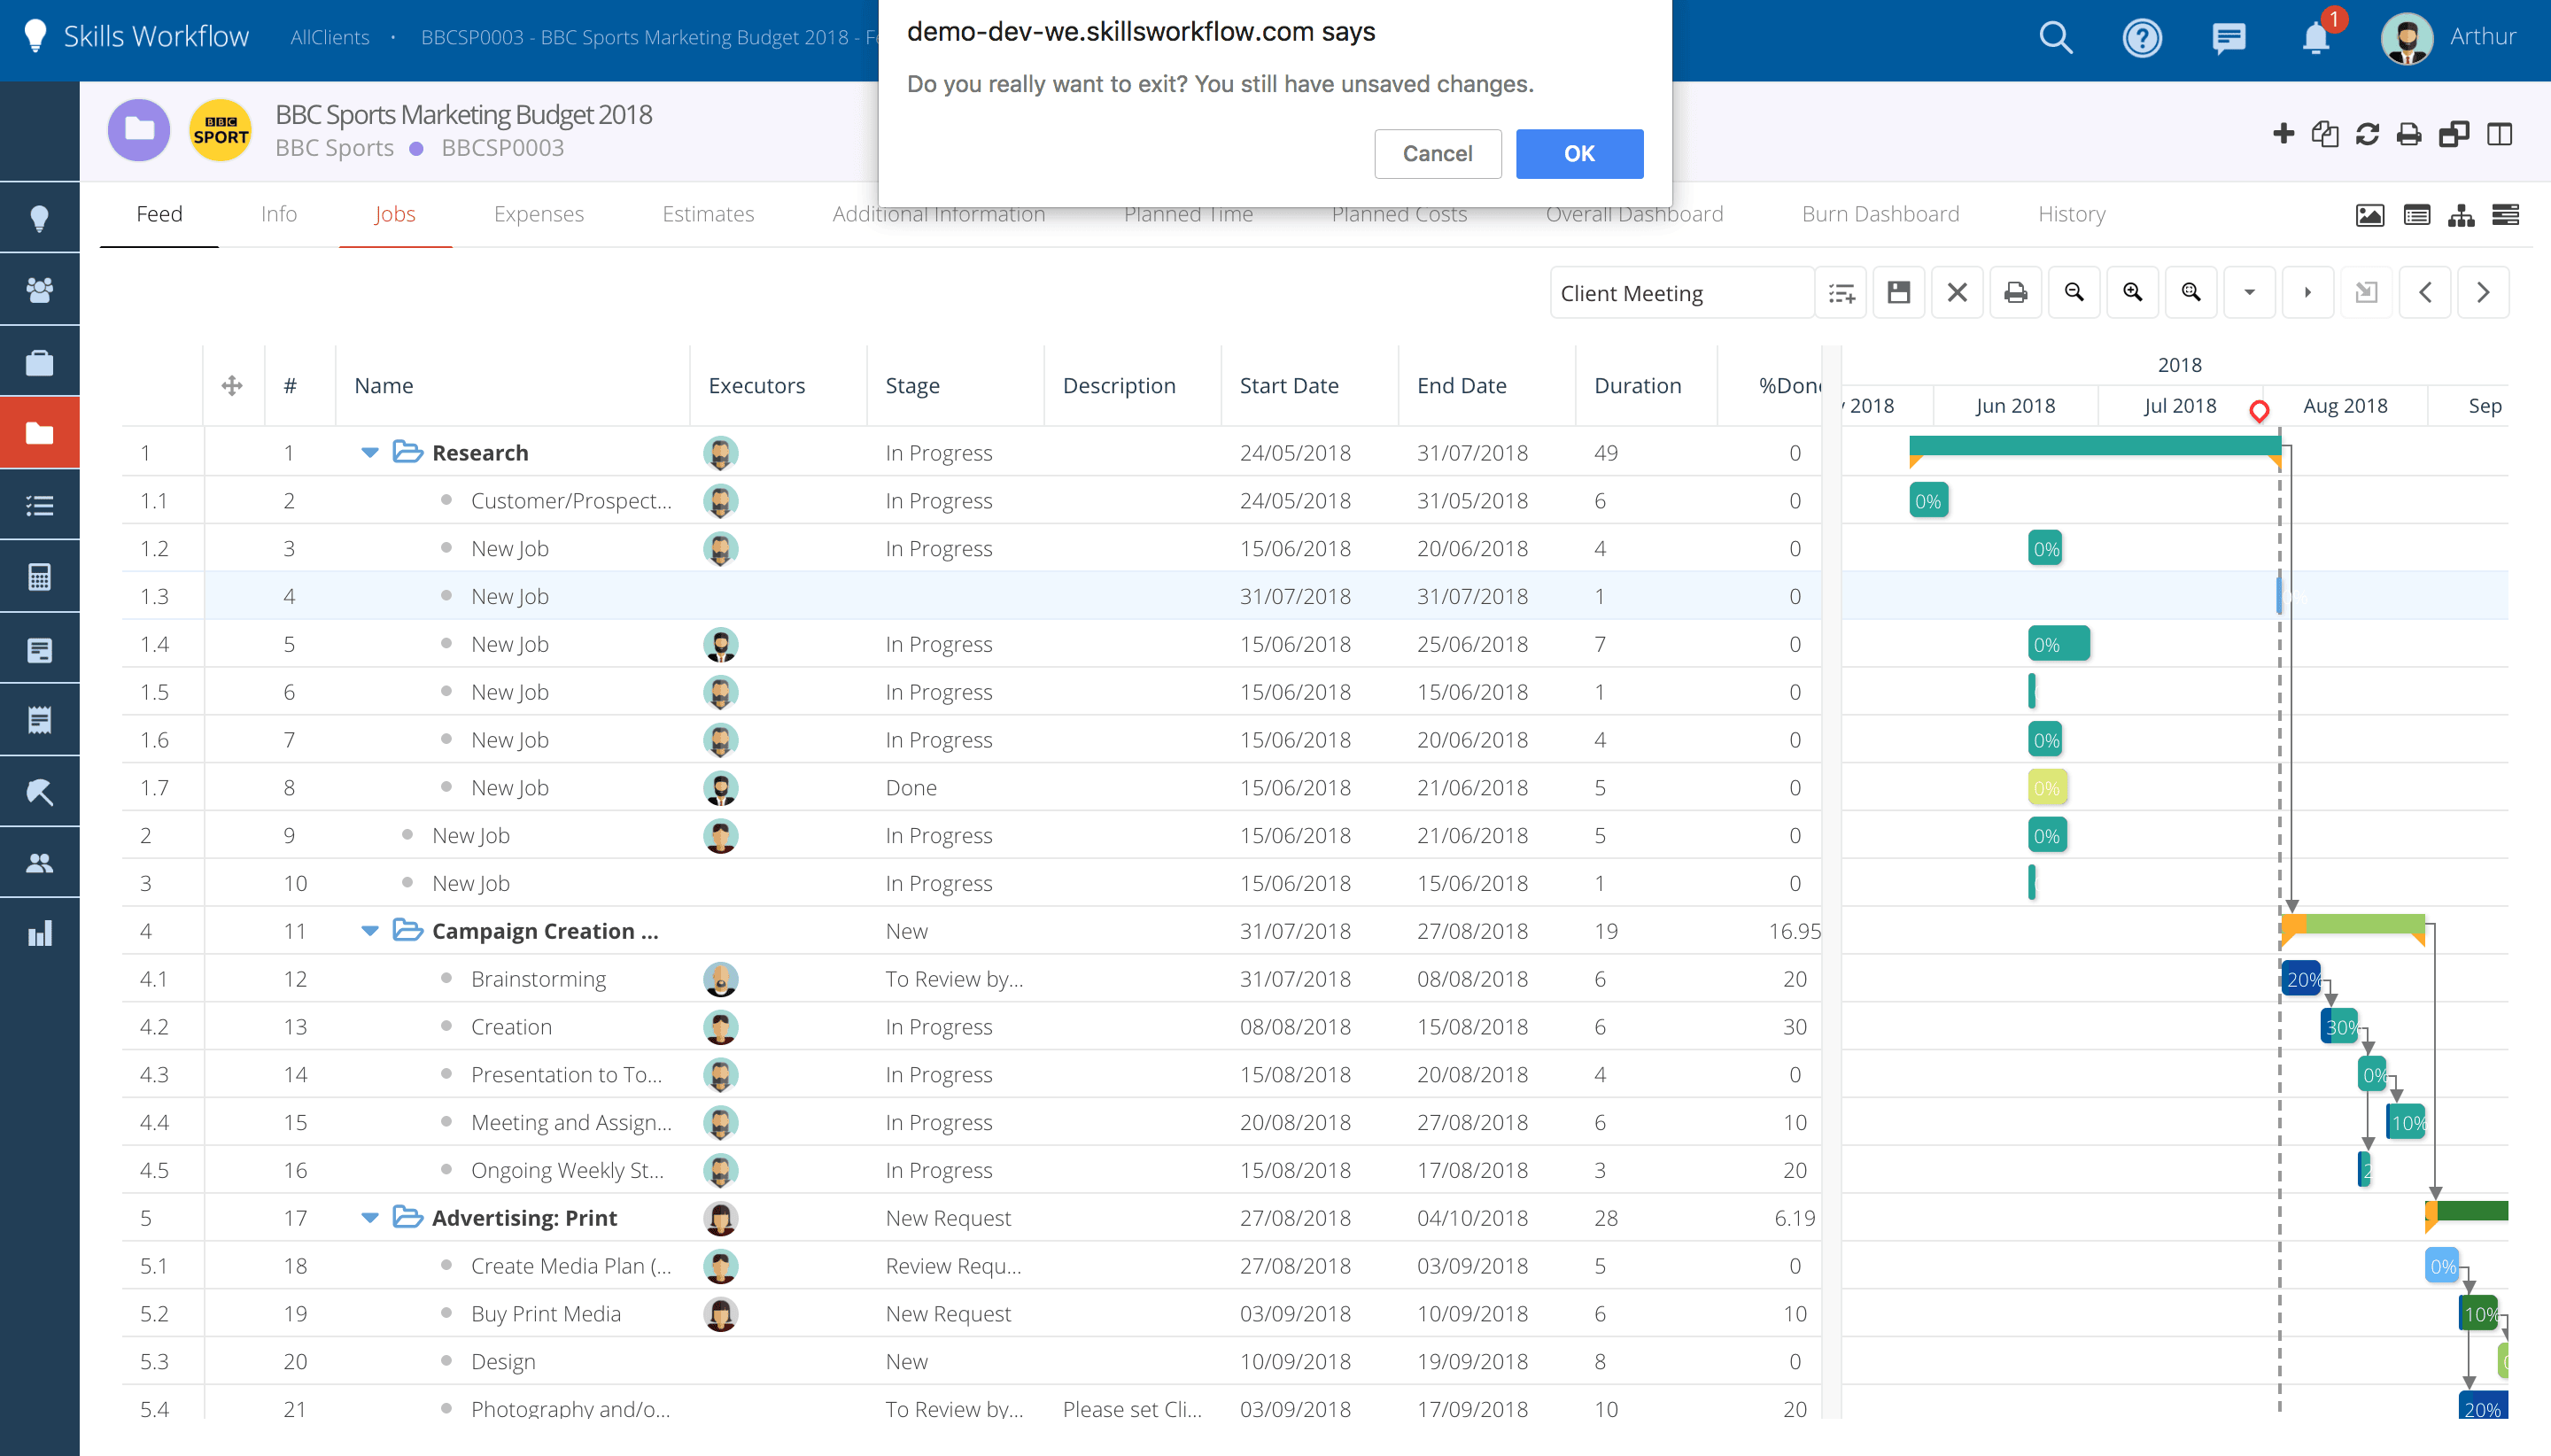The image size is (2551, 1456).
Task: Click the Brainstorming 20% progress bar
Action: 2300,979
